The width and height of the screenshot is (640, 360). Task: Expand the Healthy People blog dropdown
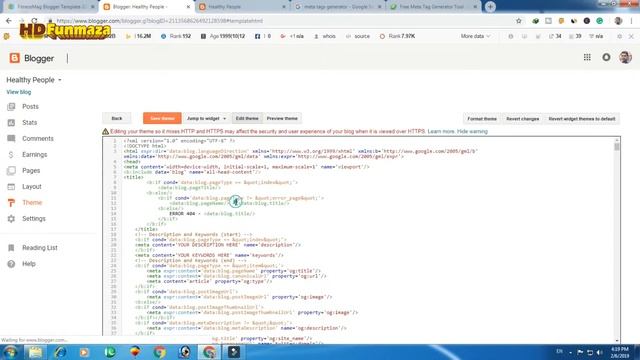tap(60, 80)
